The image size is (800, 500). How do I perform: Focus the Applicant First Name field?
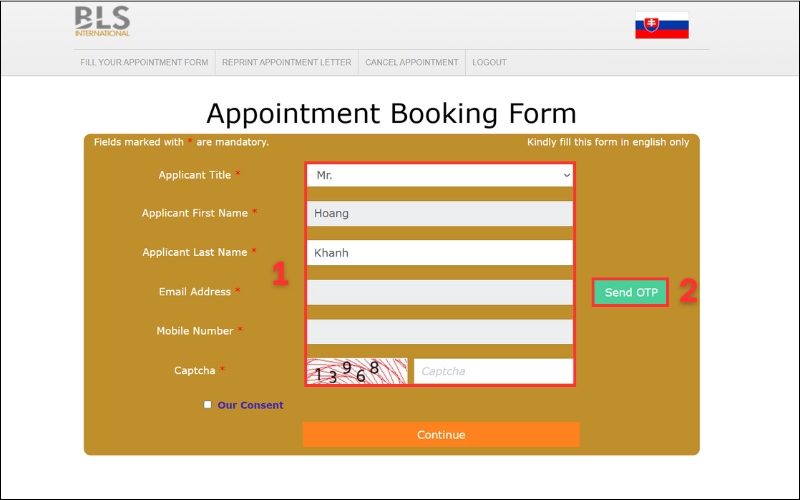pos(439,213)
